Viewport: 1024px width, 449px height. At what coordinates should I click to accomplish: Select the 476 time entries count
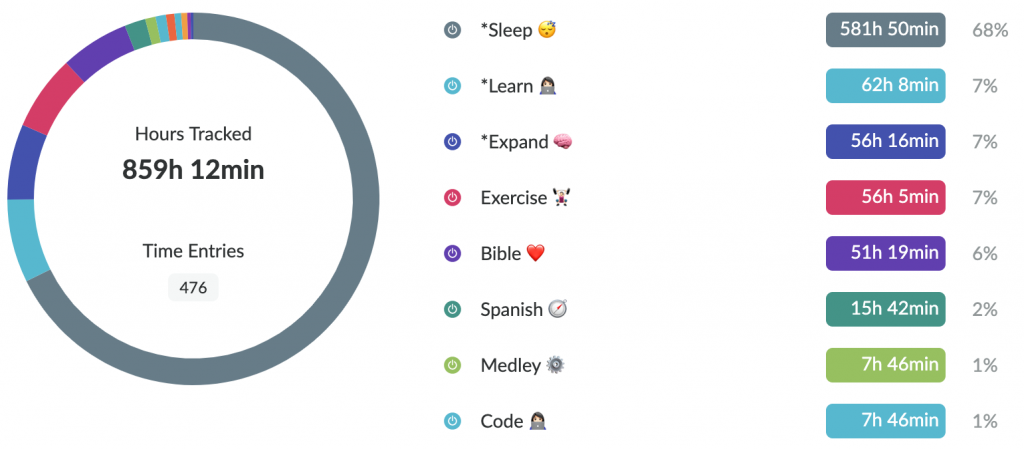193,288
